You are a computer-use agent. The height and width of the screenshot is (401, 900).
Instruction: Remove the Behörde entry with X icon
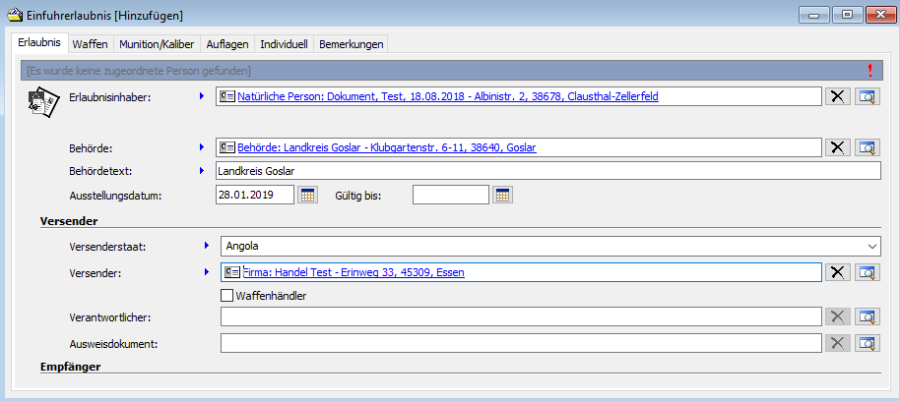(838, 148)
